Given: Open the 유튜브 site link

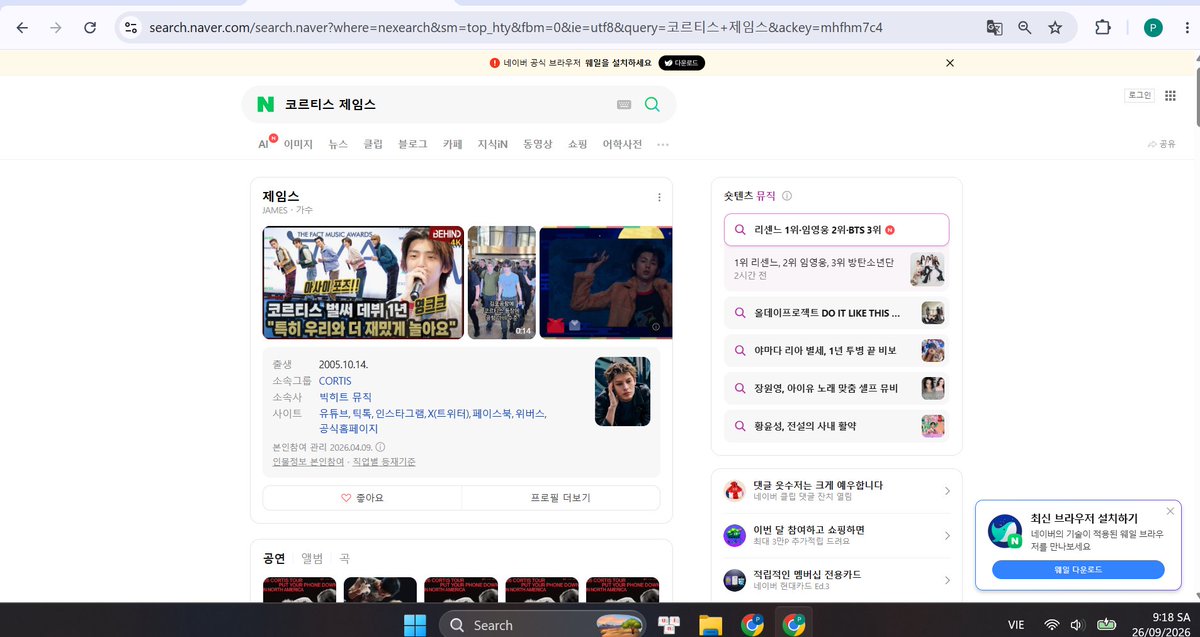Looking at the screenshot, I should 334,413.
